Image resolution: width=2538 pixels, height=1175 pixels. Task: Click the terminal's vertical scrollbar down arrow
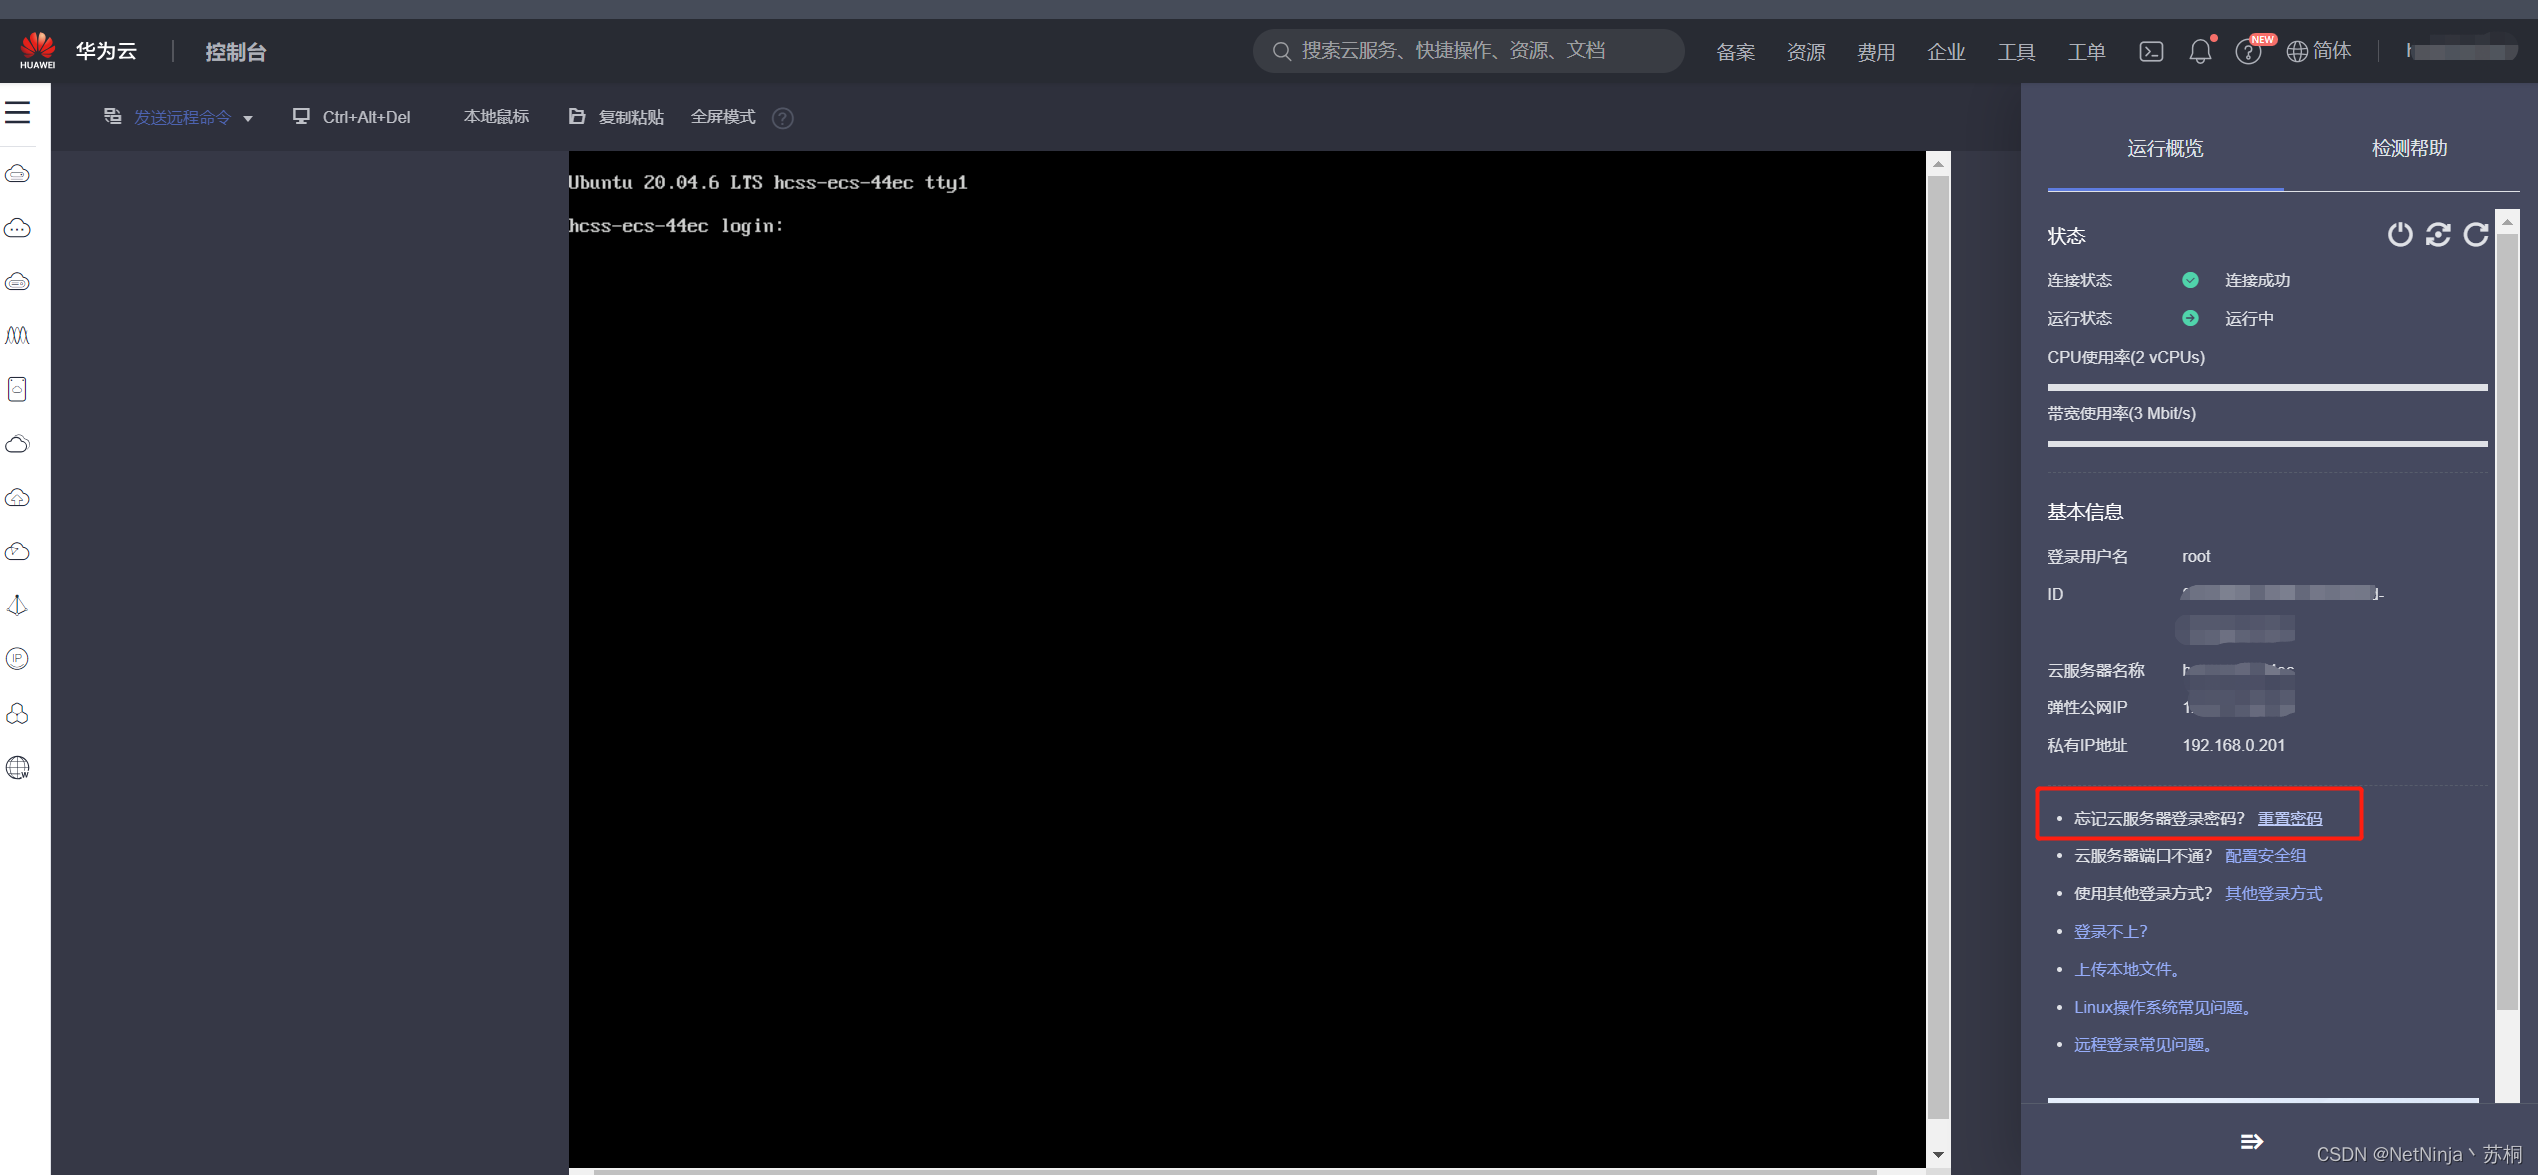click(1938, 1155)
